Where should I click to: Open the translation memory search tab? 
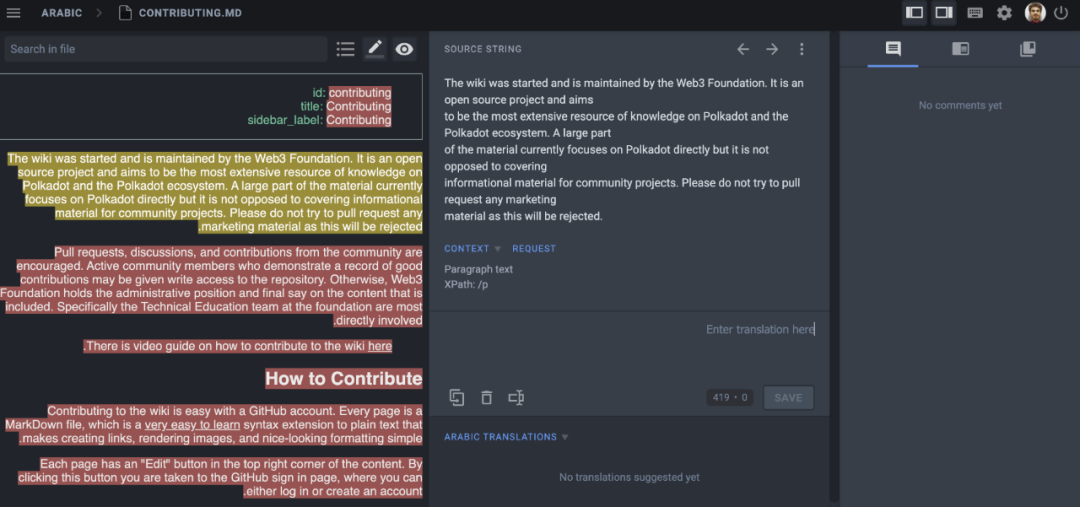(1027, 49)
